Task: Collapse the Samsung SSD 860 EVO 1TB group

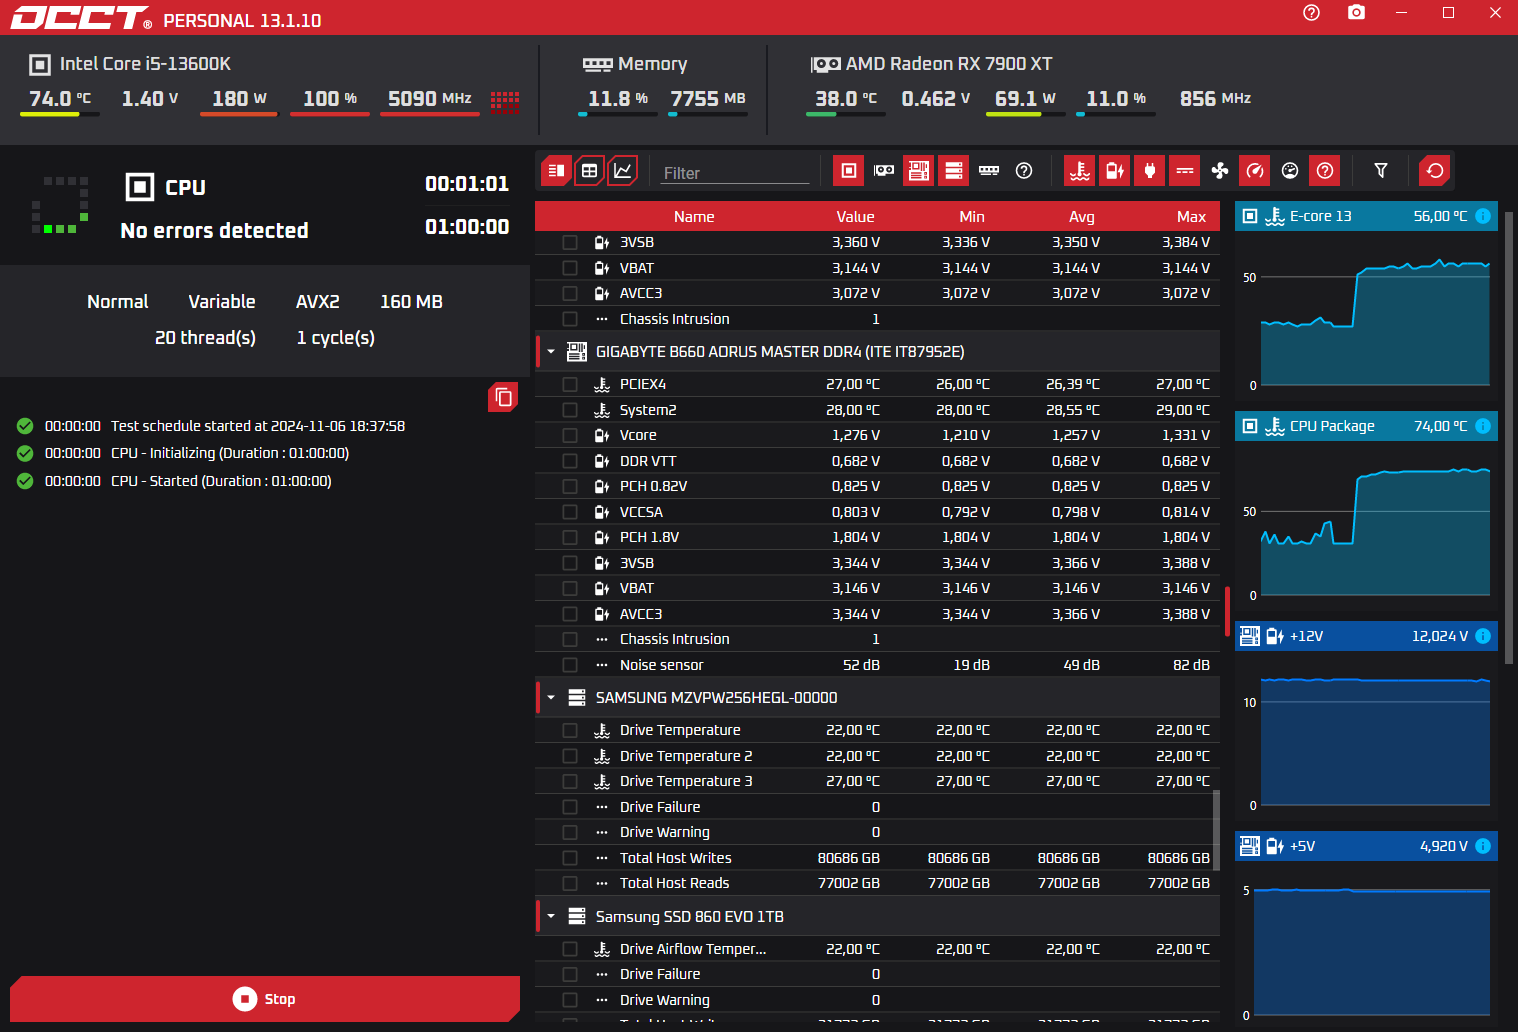Action: tap(551, 917)
